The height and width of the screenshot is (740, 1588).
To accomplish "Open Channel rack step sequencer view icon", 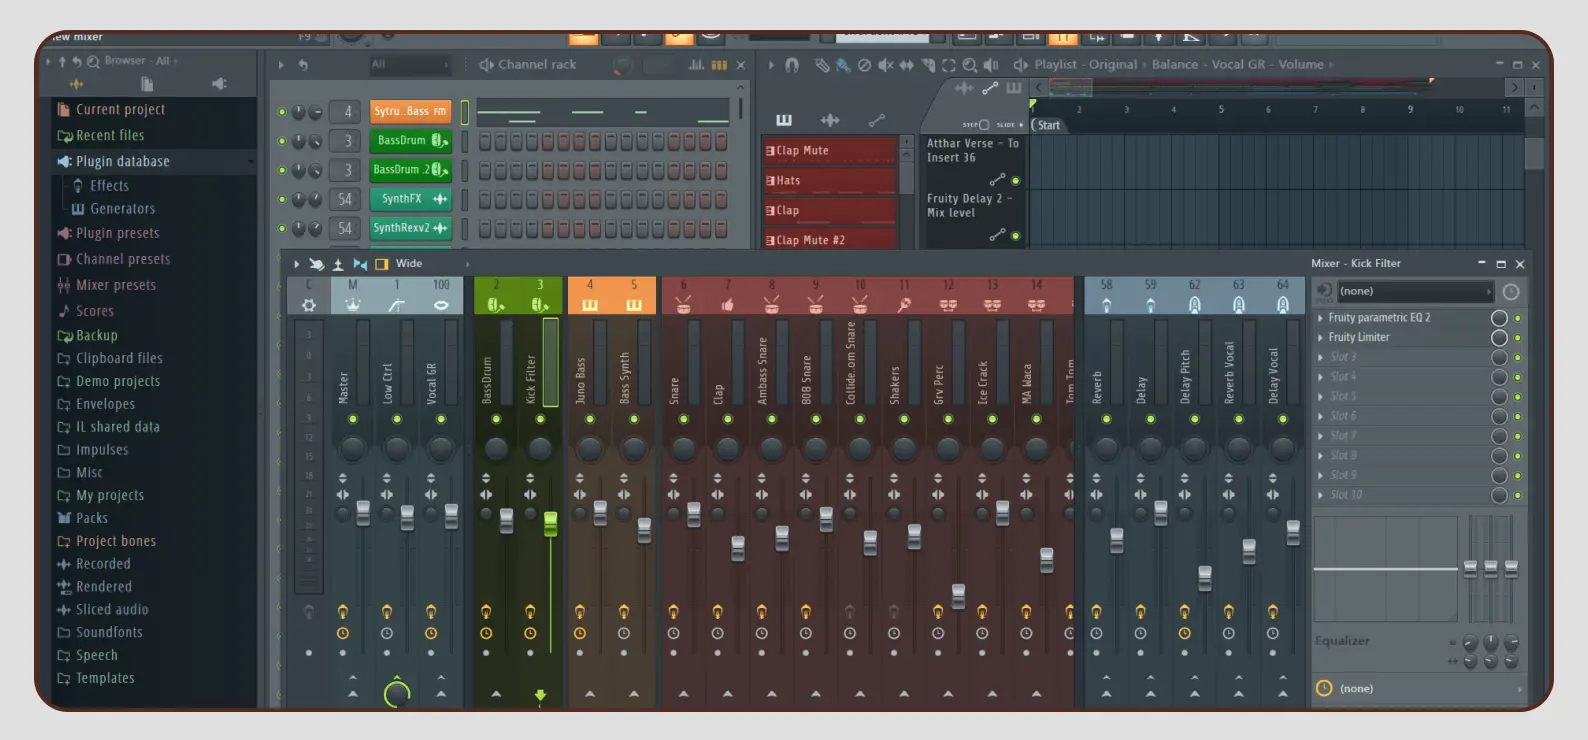I will (x=719, y=65).
